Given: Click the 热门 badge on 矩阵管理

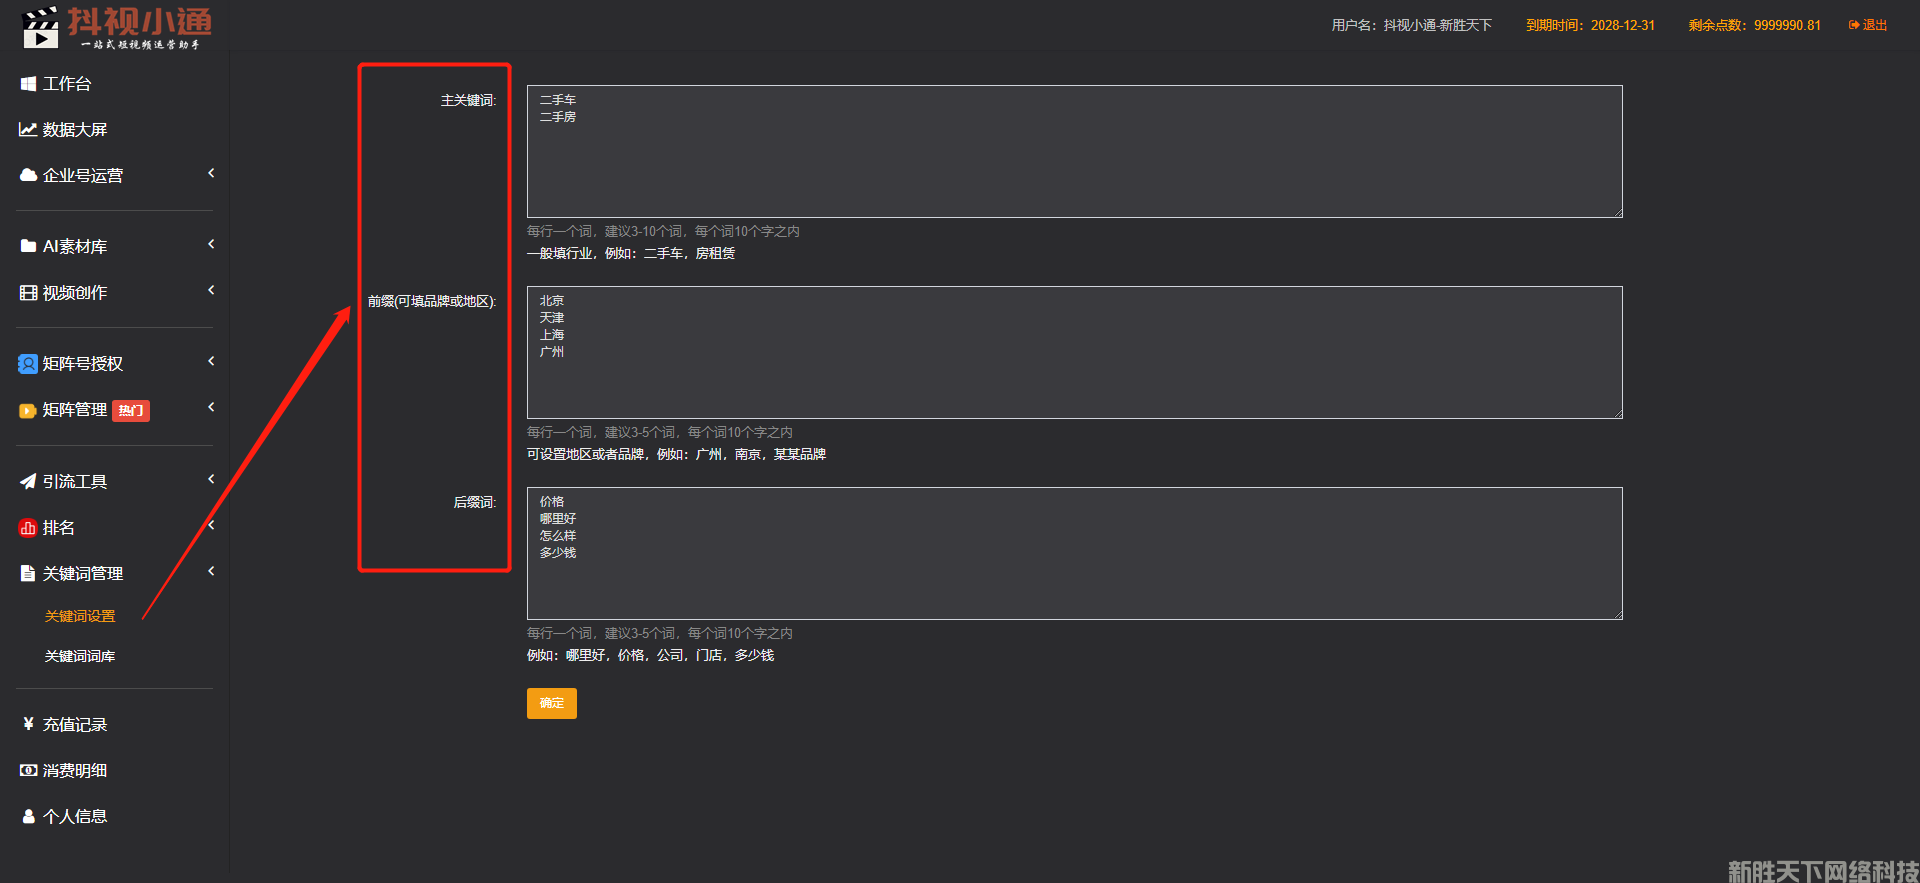Looking at the screenshot, I should tap(131, 411).
